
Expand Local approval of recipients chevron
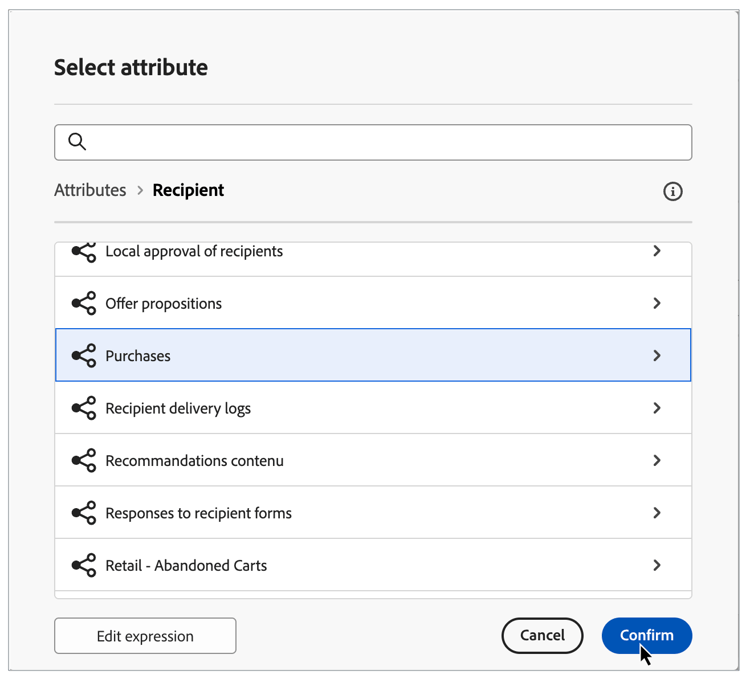coord(657,251)
